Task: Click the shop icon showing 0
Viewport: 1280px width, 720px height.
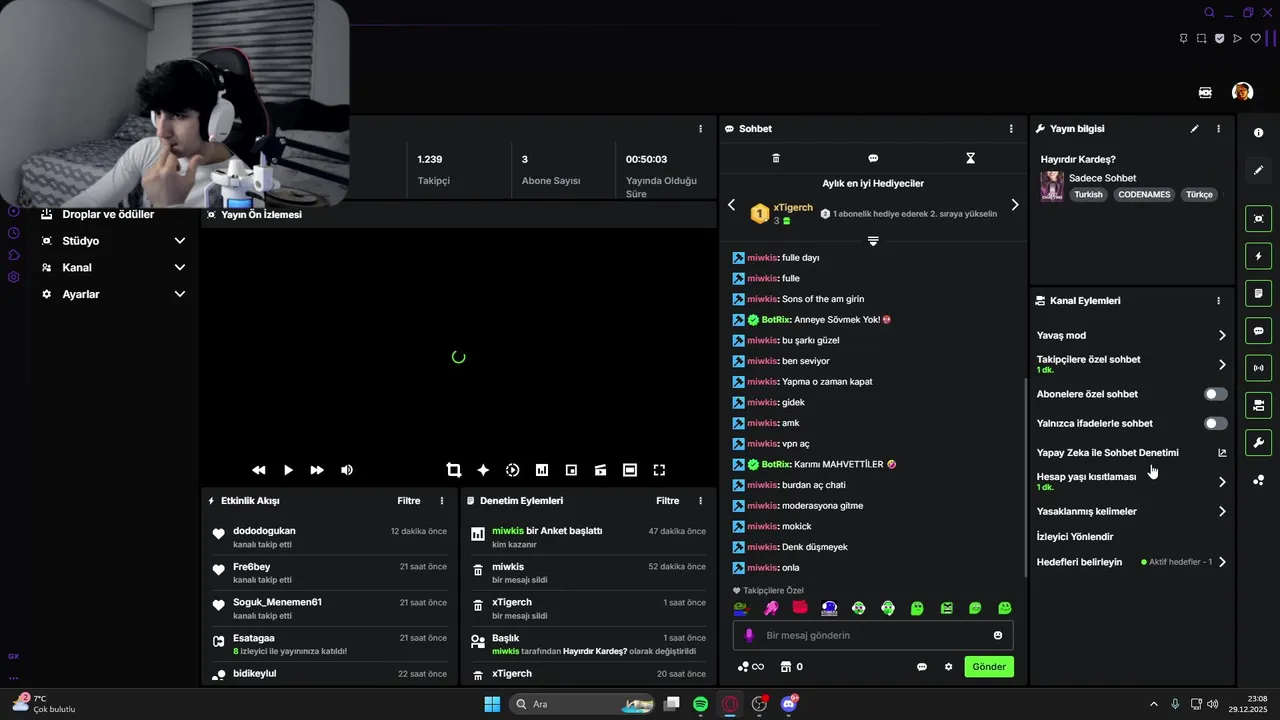Action: (x=792, y=667)
